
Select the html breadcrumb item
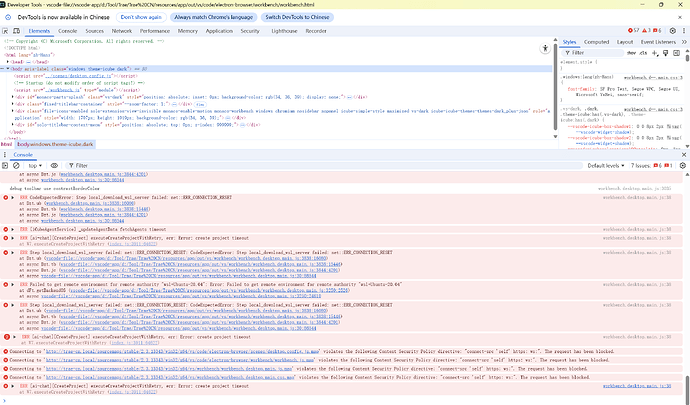pyautogui.click(x=7, y=144)
